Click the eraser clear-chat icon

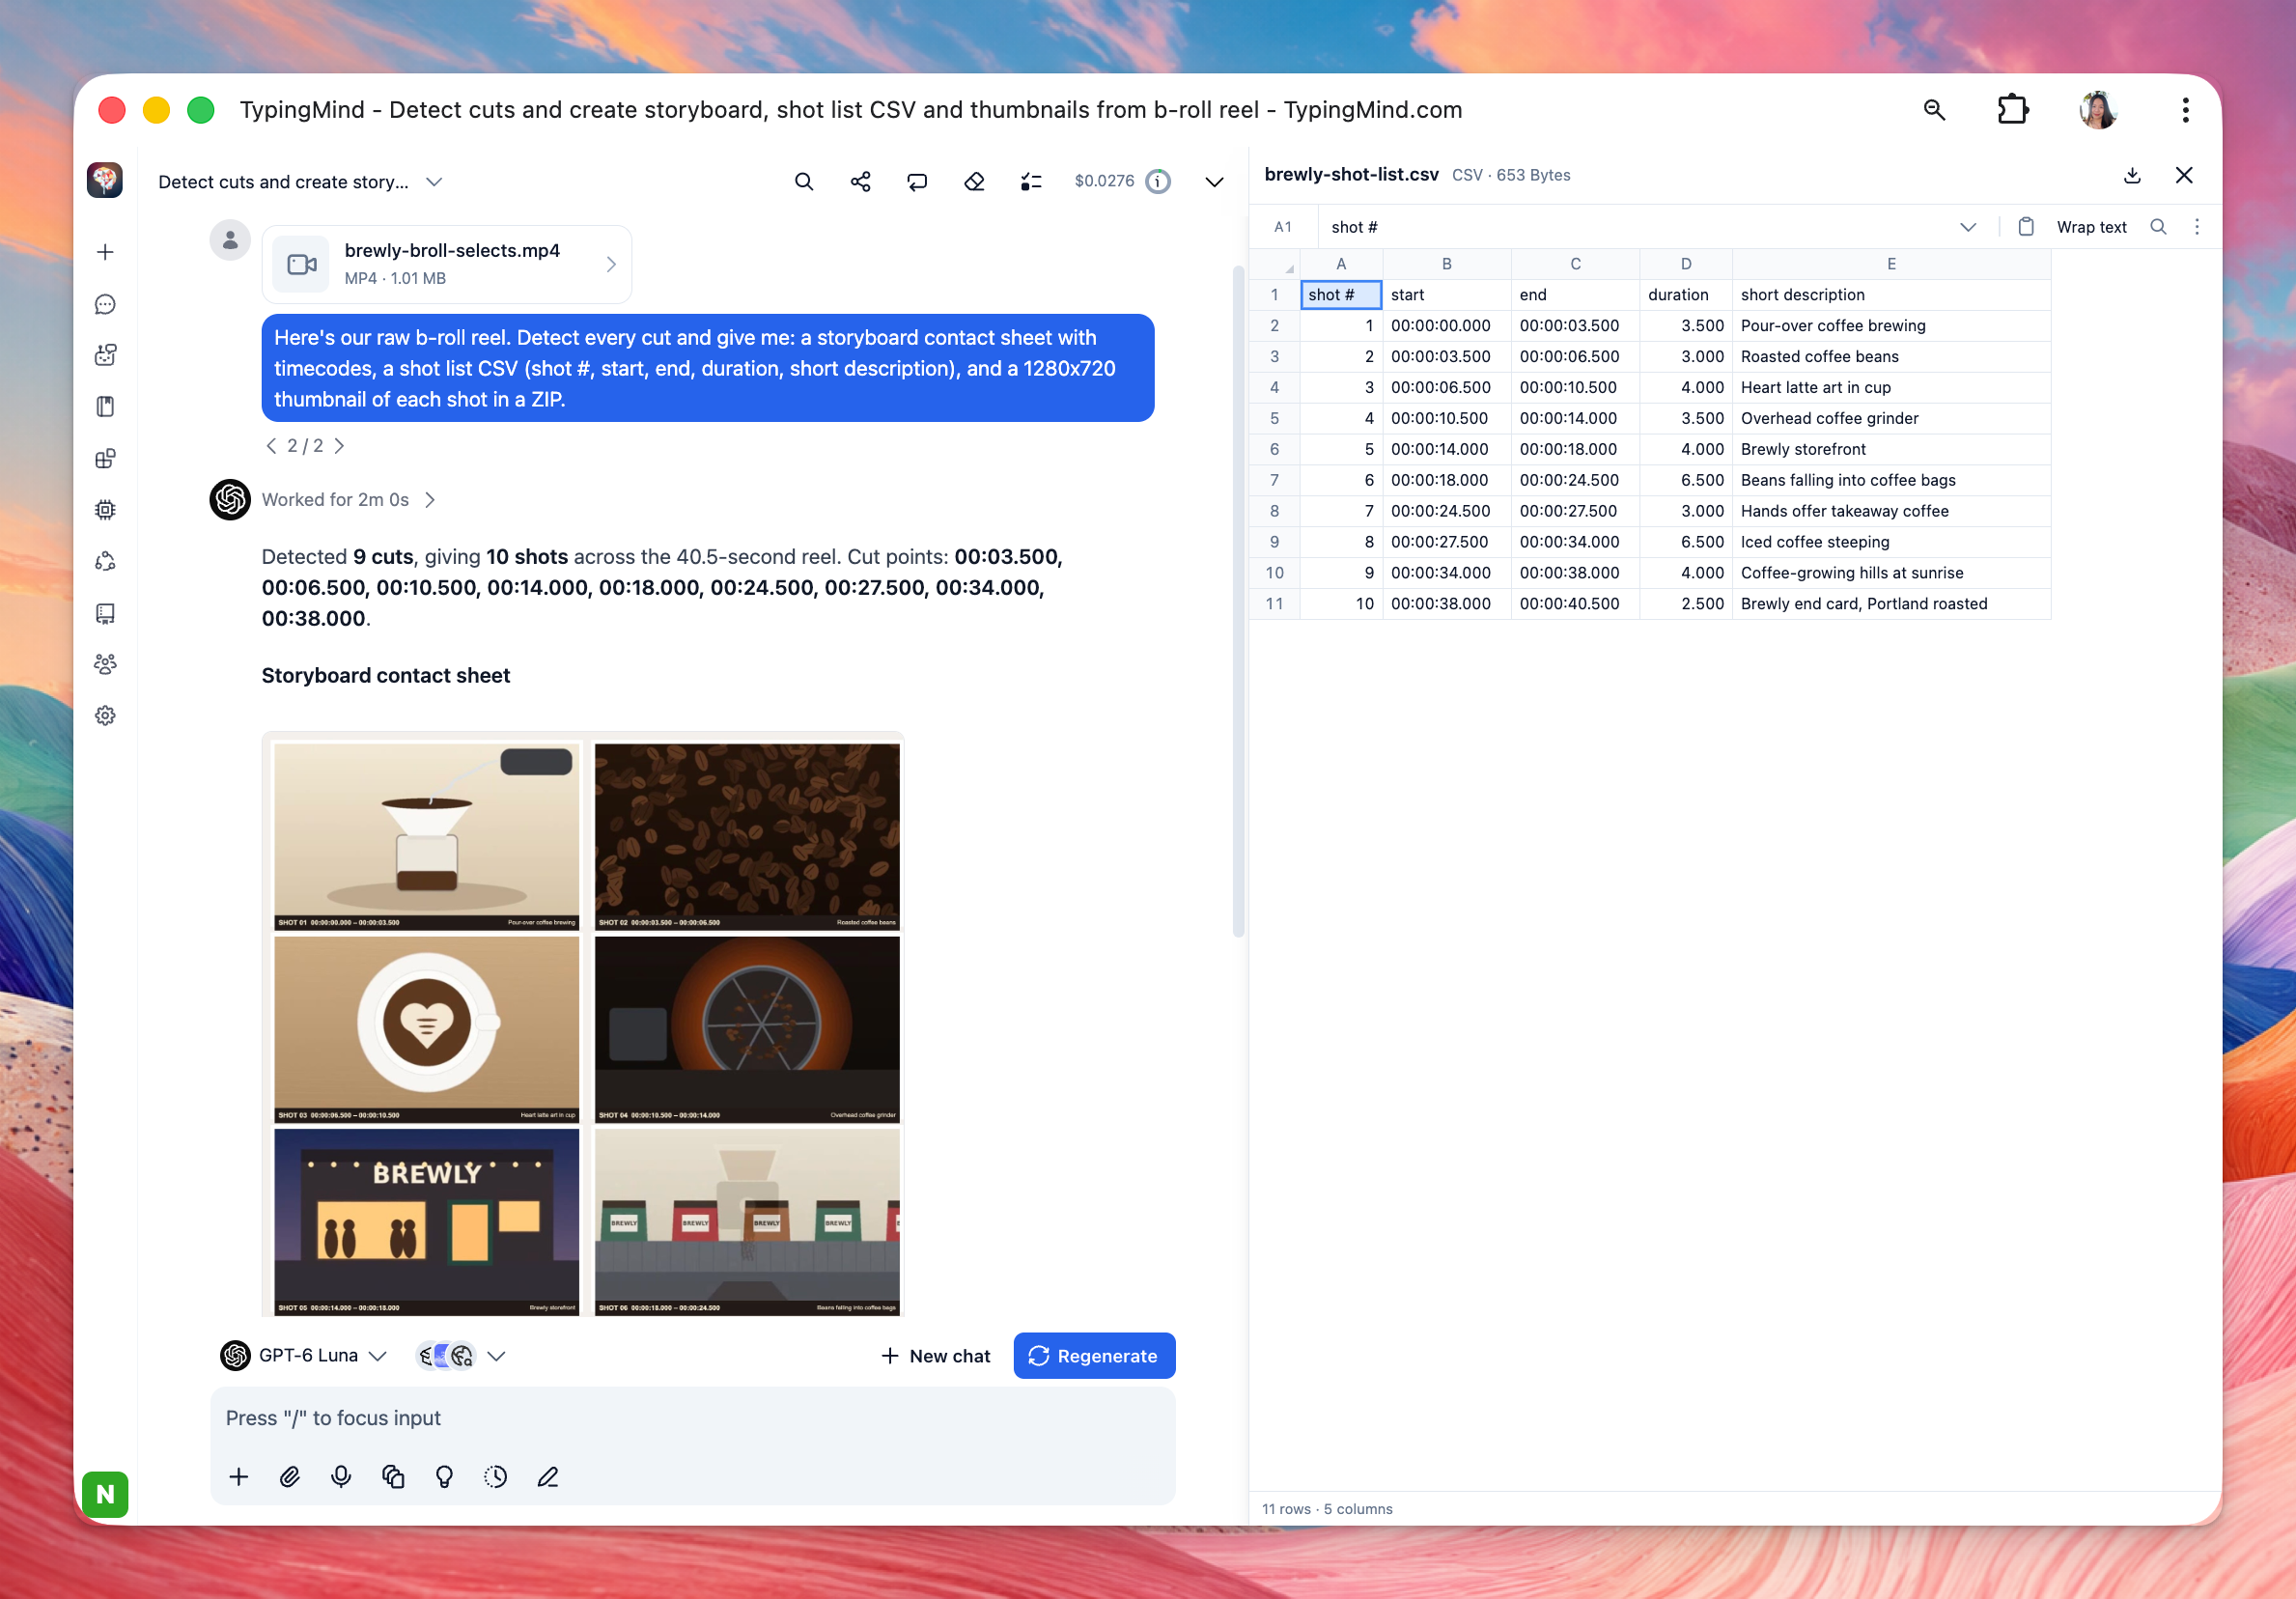click(x=974, y=181)
